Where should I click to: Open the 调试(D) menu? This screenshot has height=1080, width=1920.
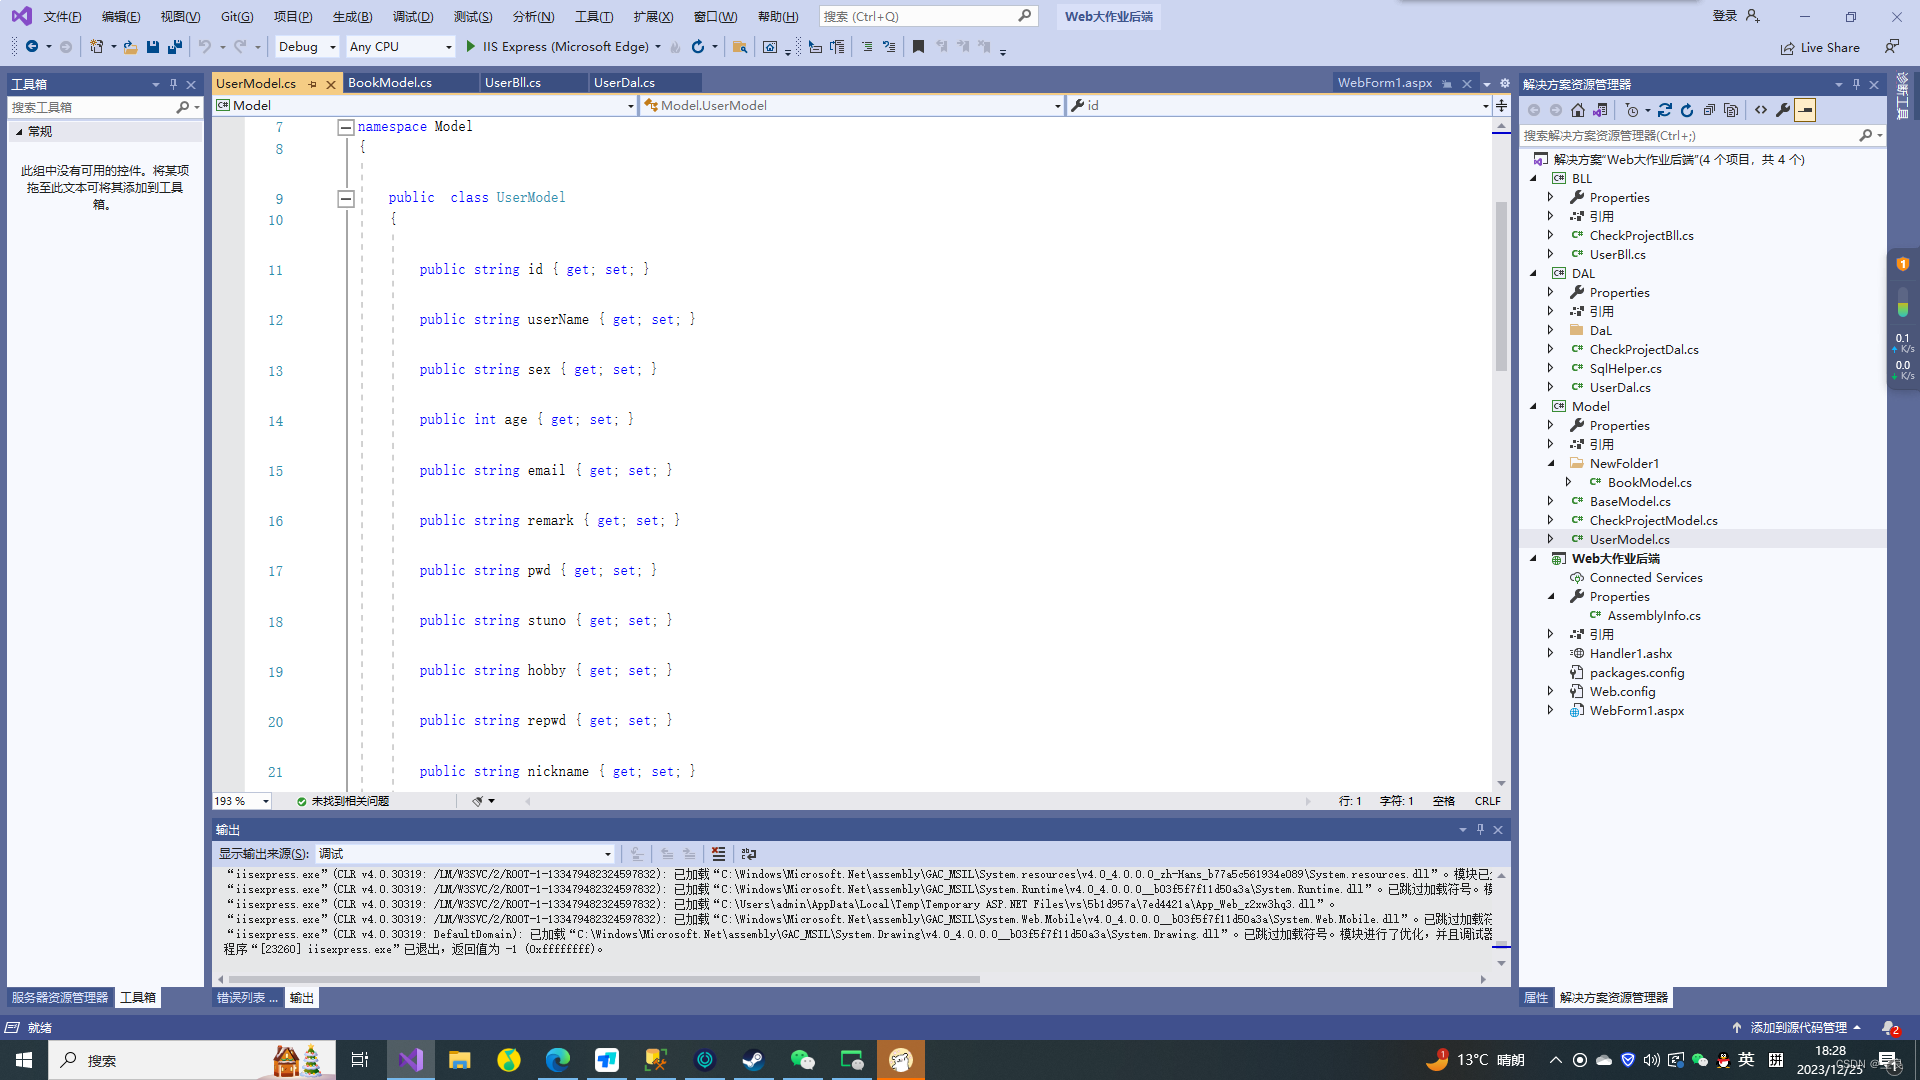pyautogui.click(x=412, y=16)
